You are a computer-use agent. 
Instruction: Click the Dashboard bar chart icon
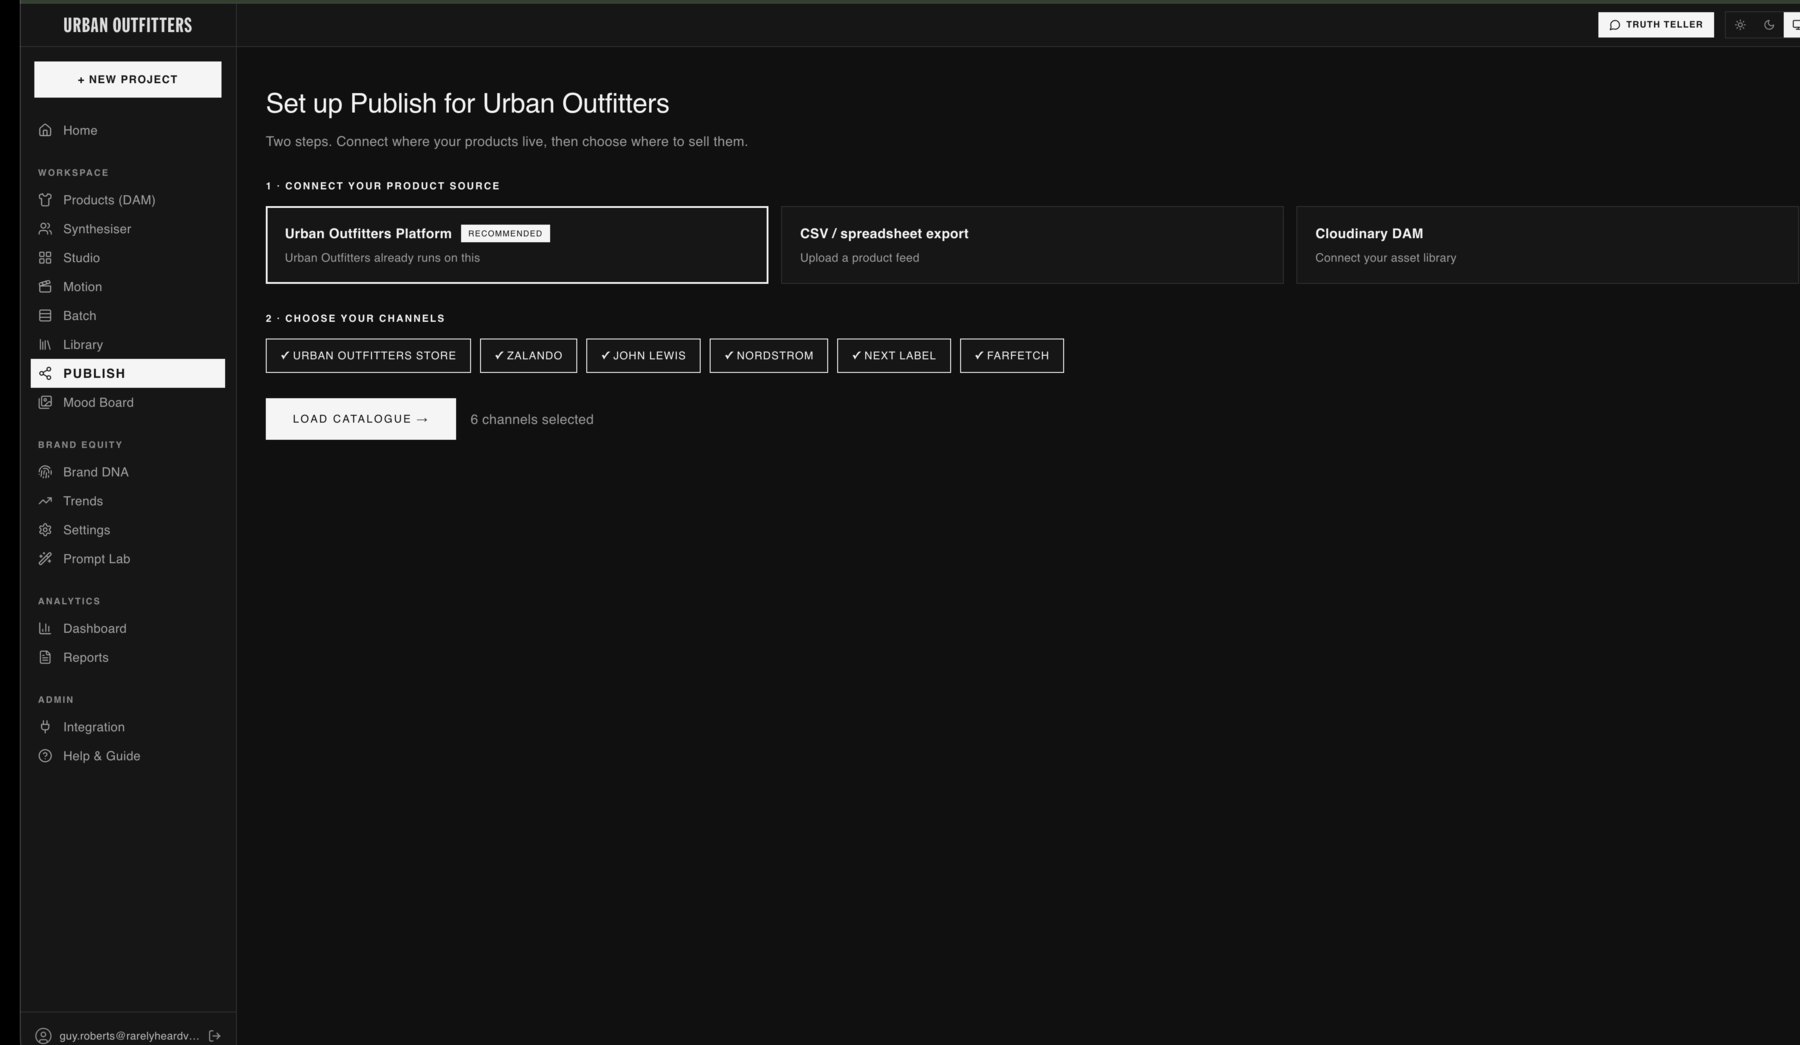coord(45,628)
